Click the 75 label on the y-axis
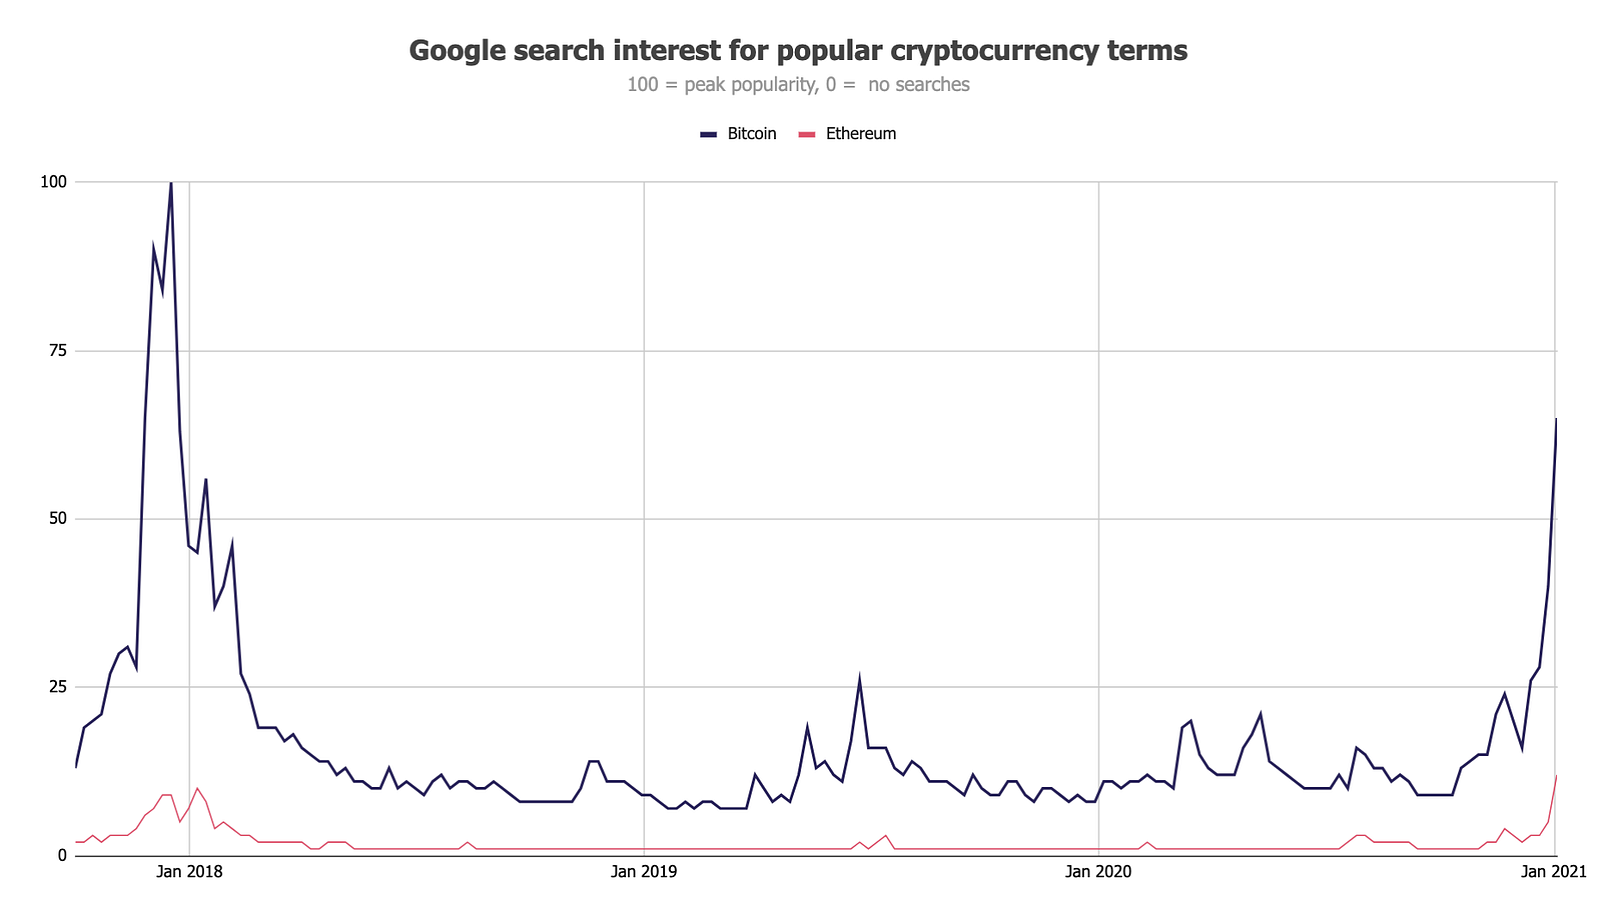 tap(57, 351)
